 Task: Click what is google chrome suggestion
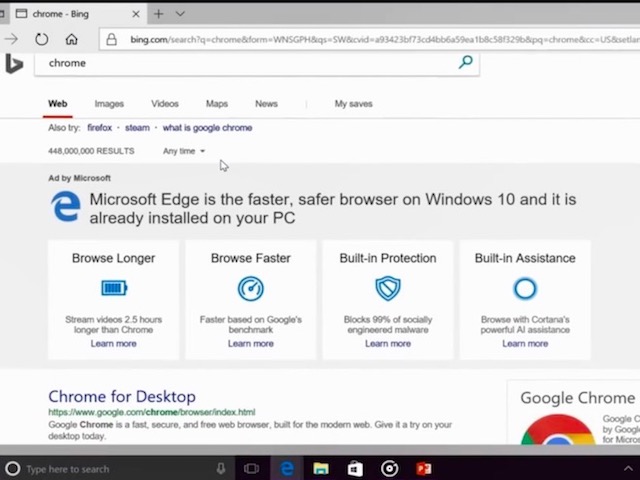207,128
